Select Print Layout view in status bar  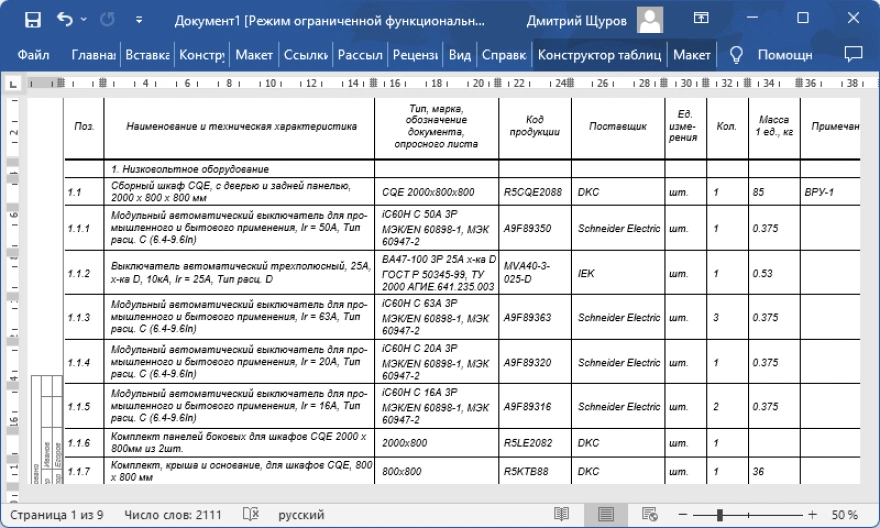[x=605, y=515]
